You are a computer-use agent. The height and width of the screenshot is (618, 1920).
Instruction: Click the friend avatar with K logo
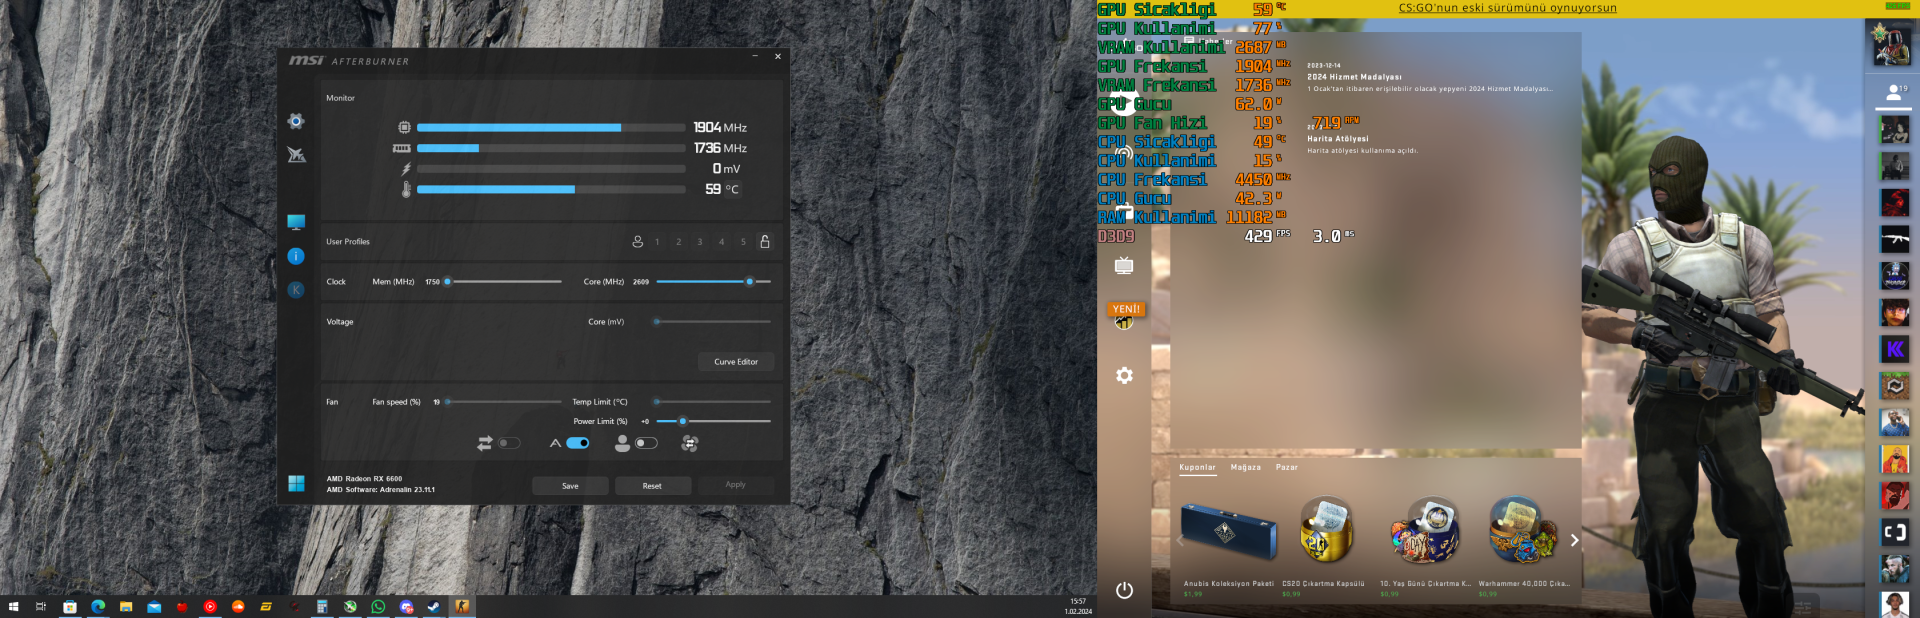1895,349
